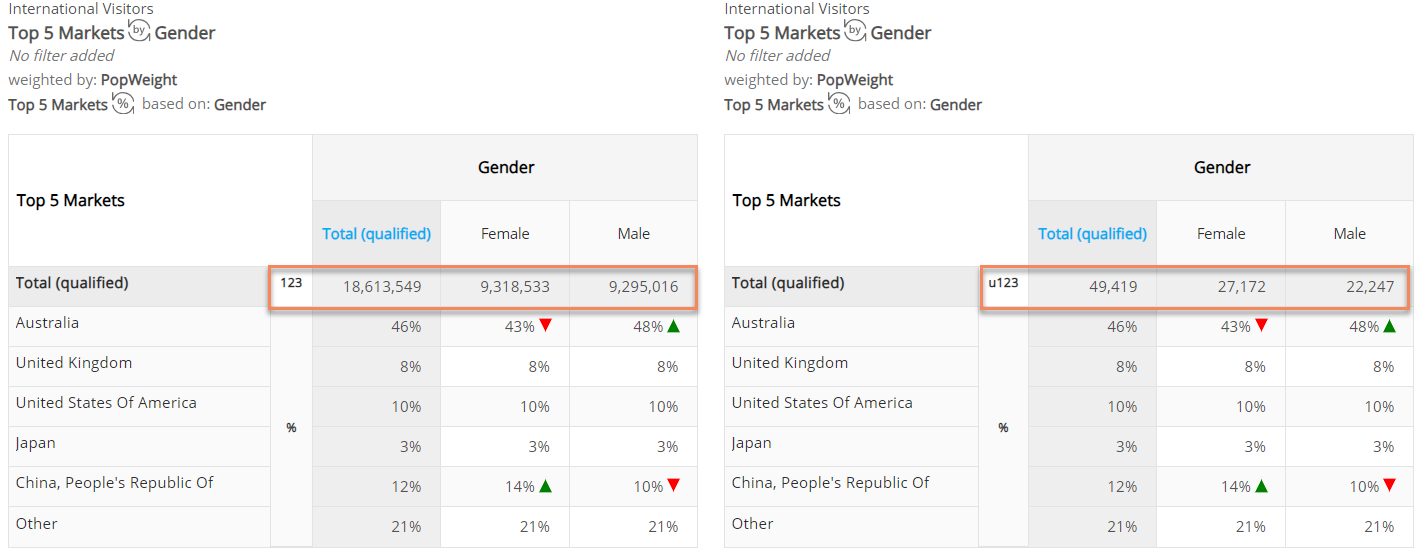Click the 'based on: Gender' label above the 123 table
Screen dimensions: 1425x554
pos(204,104)
